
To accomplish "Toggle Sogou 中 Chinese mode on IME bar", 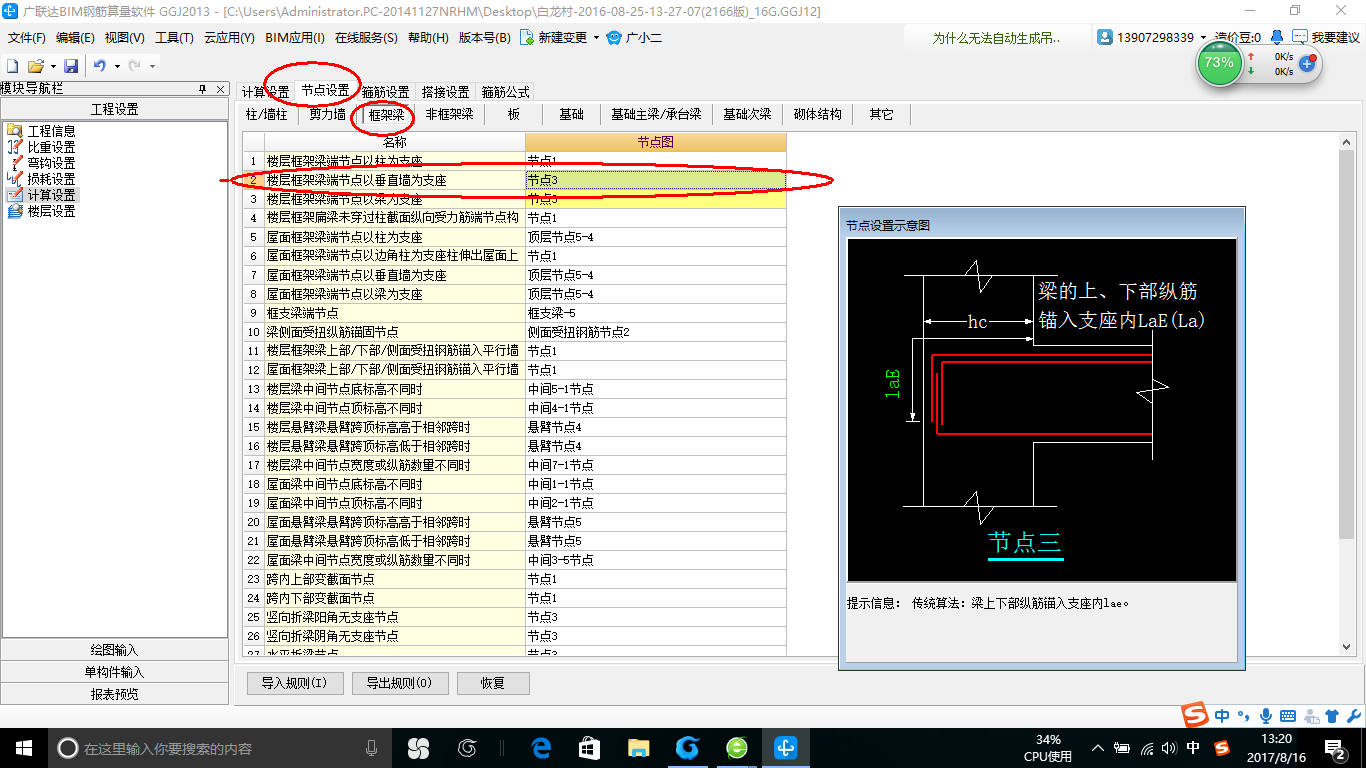I will [x=1223, y=716].
